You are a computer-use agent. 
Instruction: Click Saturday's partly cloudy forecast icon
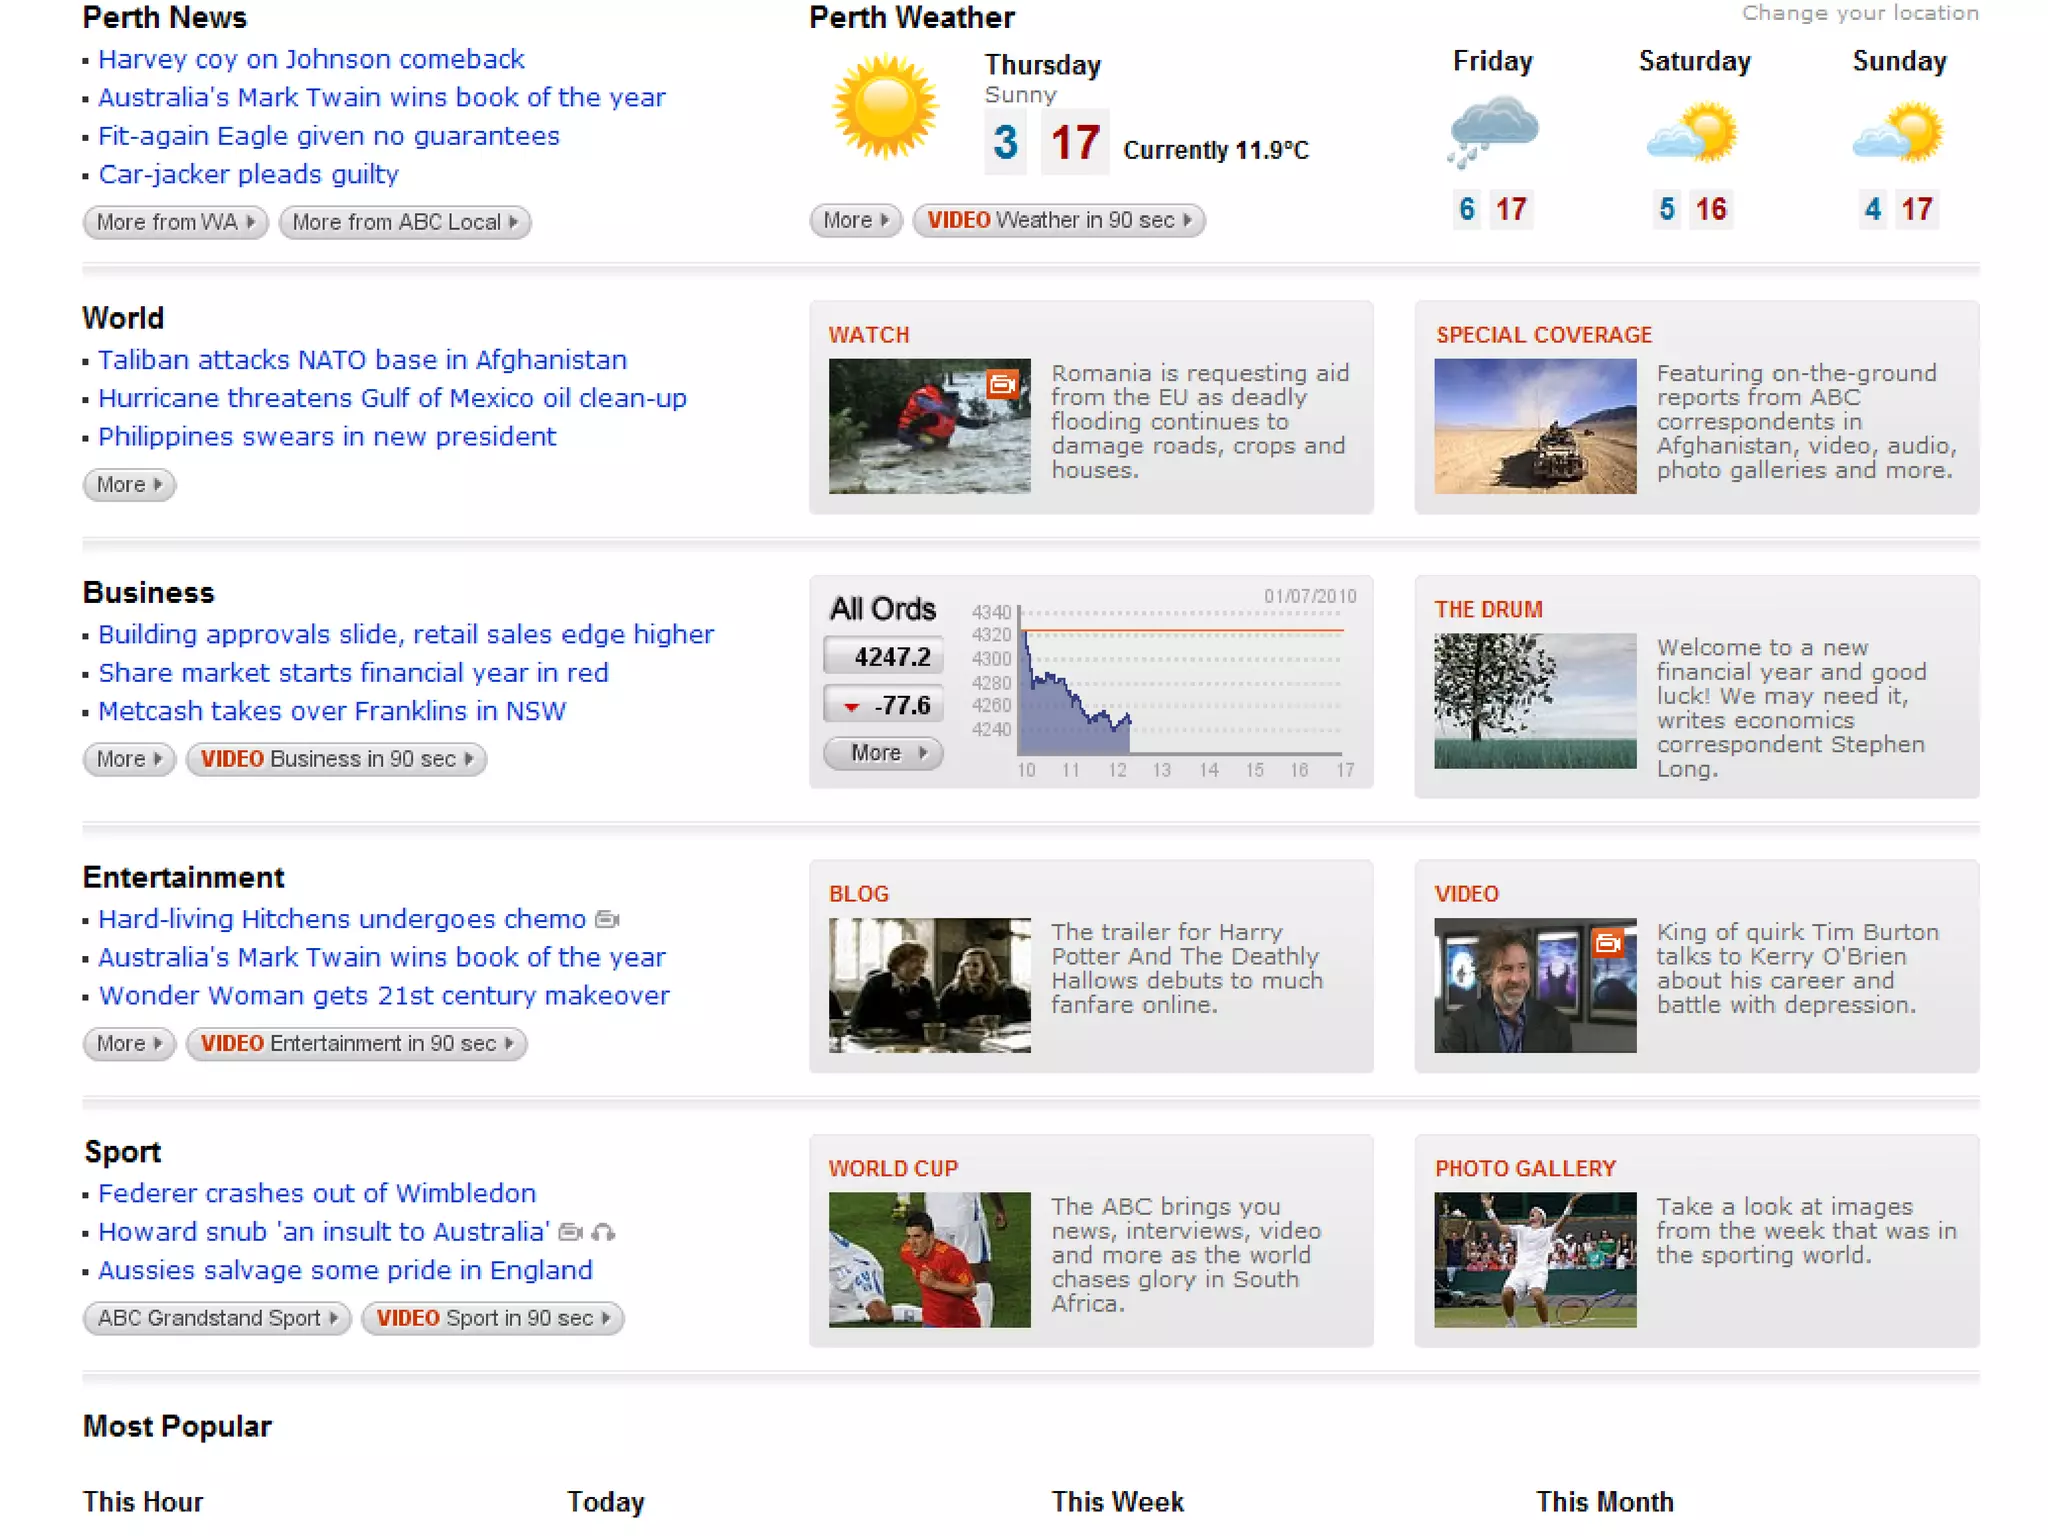[1693, 132]
